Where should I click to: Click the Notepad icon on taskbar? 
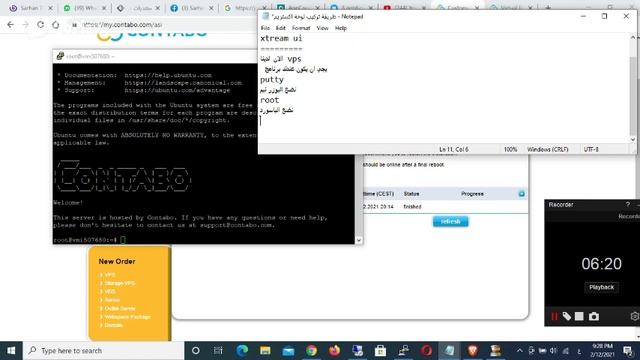tap(449, 351)
